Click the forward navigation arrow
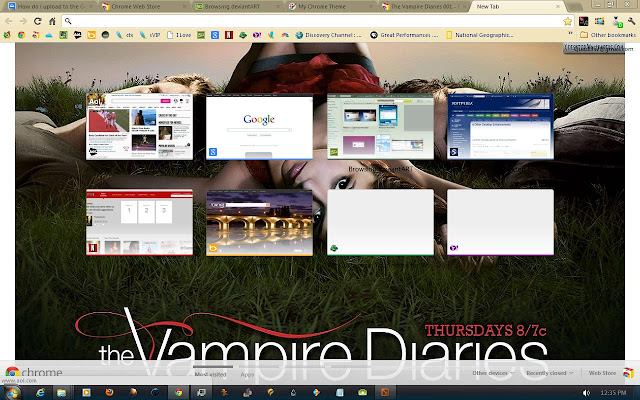Screen dimensions: 640x400 [x=23, y=21]
